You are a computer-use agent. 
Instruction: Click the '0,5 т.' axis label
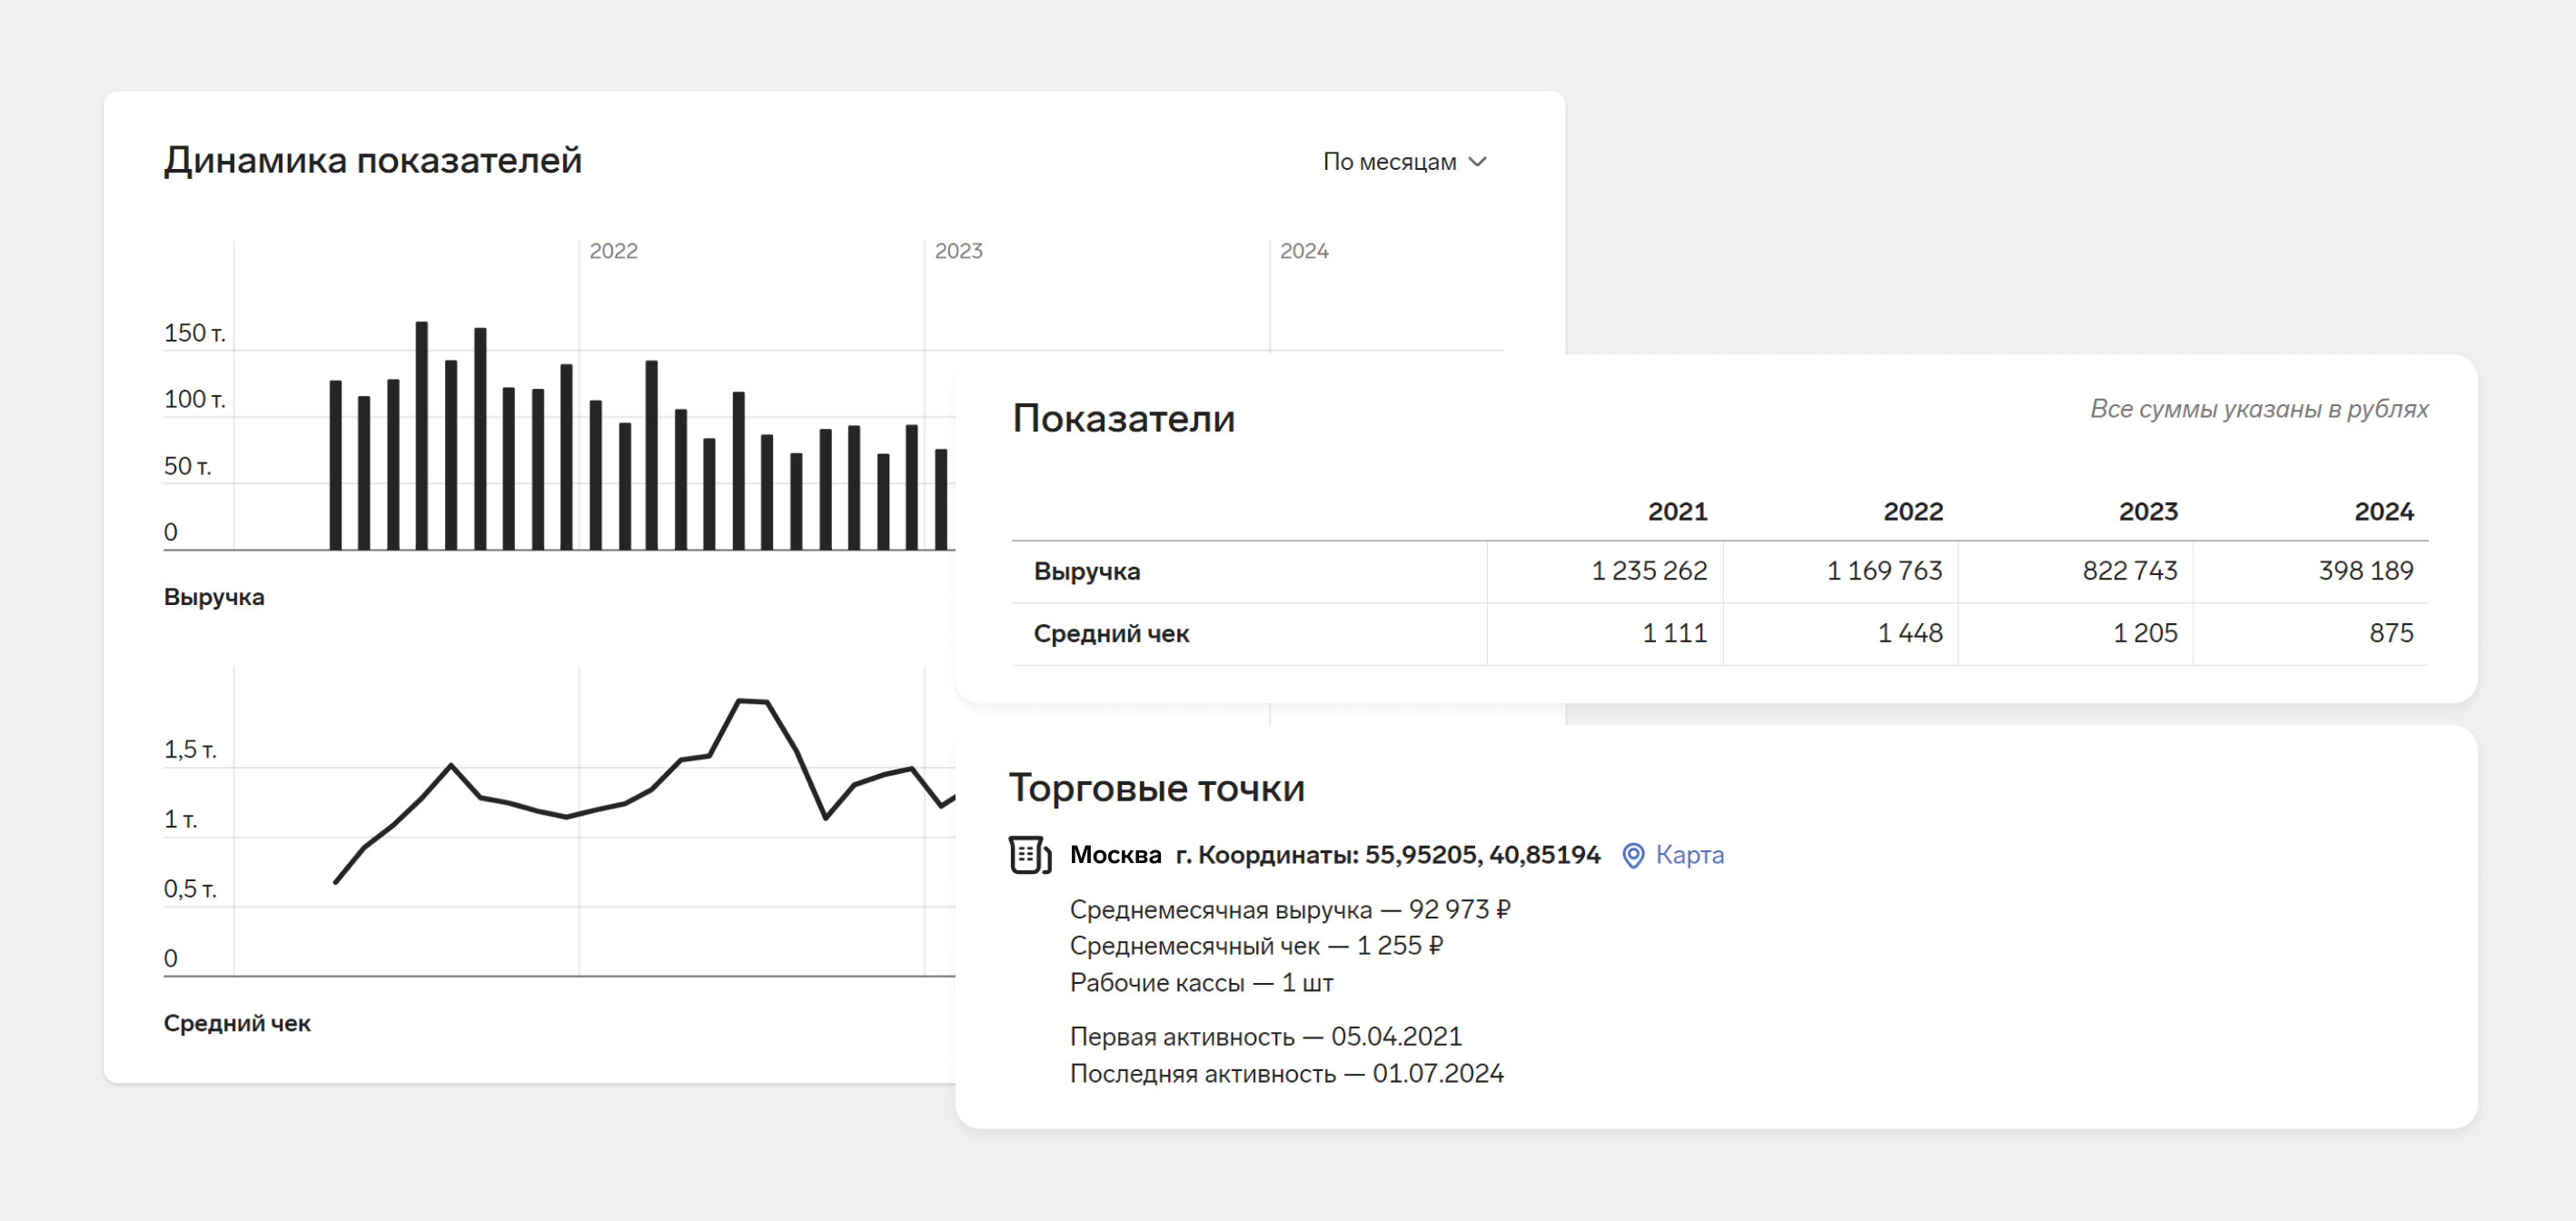pyautogui.click(x=190, y=889)
